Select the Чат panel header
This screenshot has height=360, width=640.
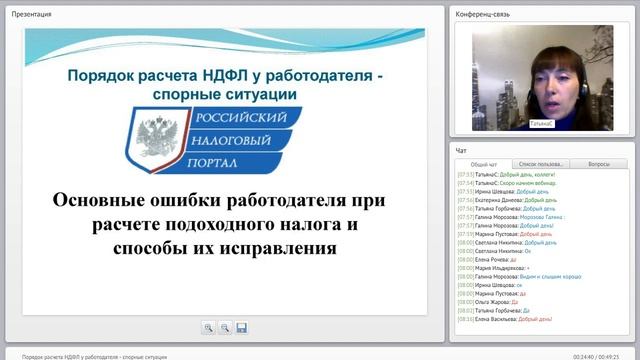click(461, 151)
